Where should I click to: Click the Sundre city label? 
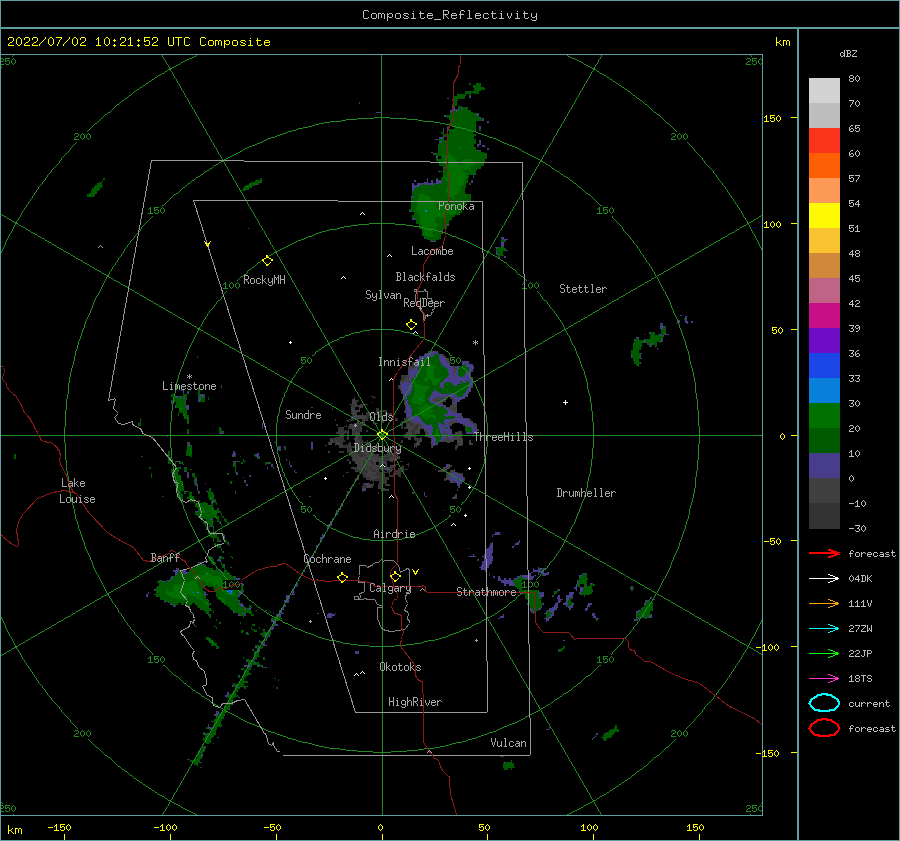coord(303,414)
